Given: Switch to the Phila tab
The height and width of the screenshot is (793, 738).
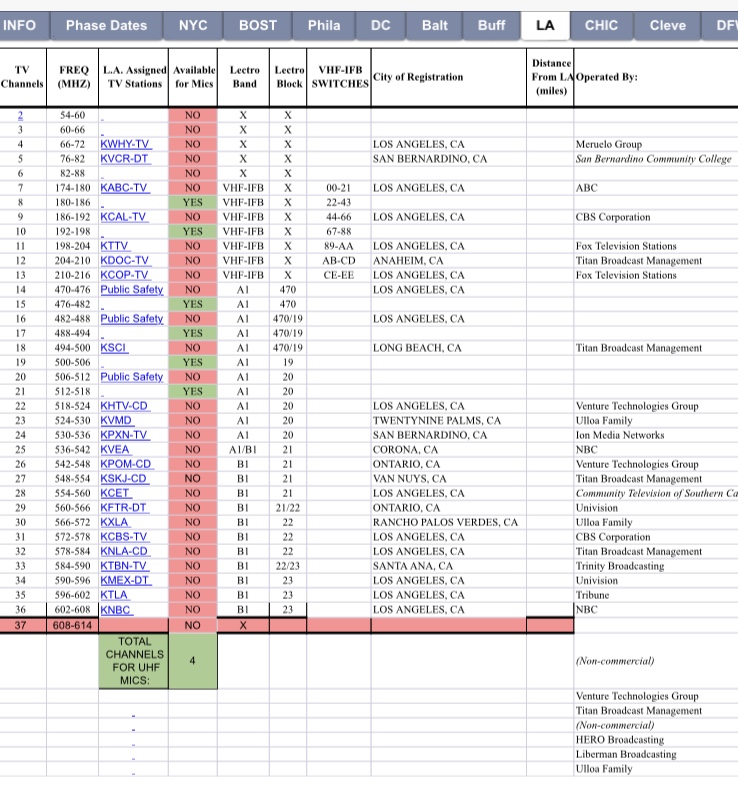Looking at the screenshot, I should (x=324, y=25).
